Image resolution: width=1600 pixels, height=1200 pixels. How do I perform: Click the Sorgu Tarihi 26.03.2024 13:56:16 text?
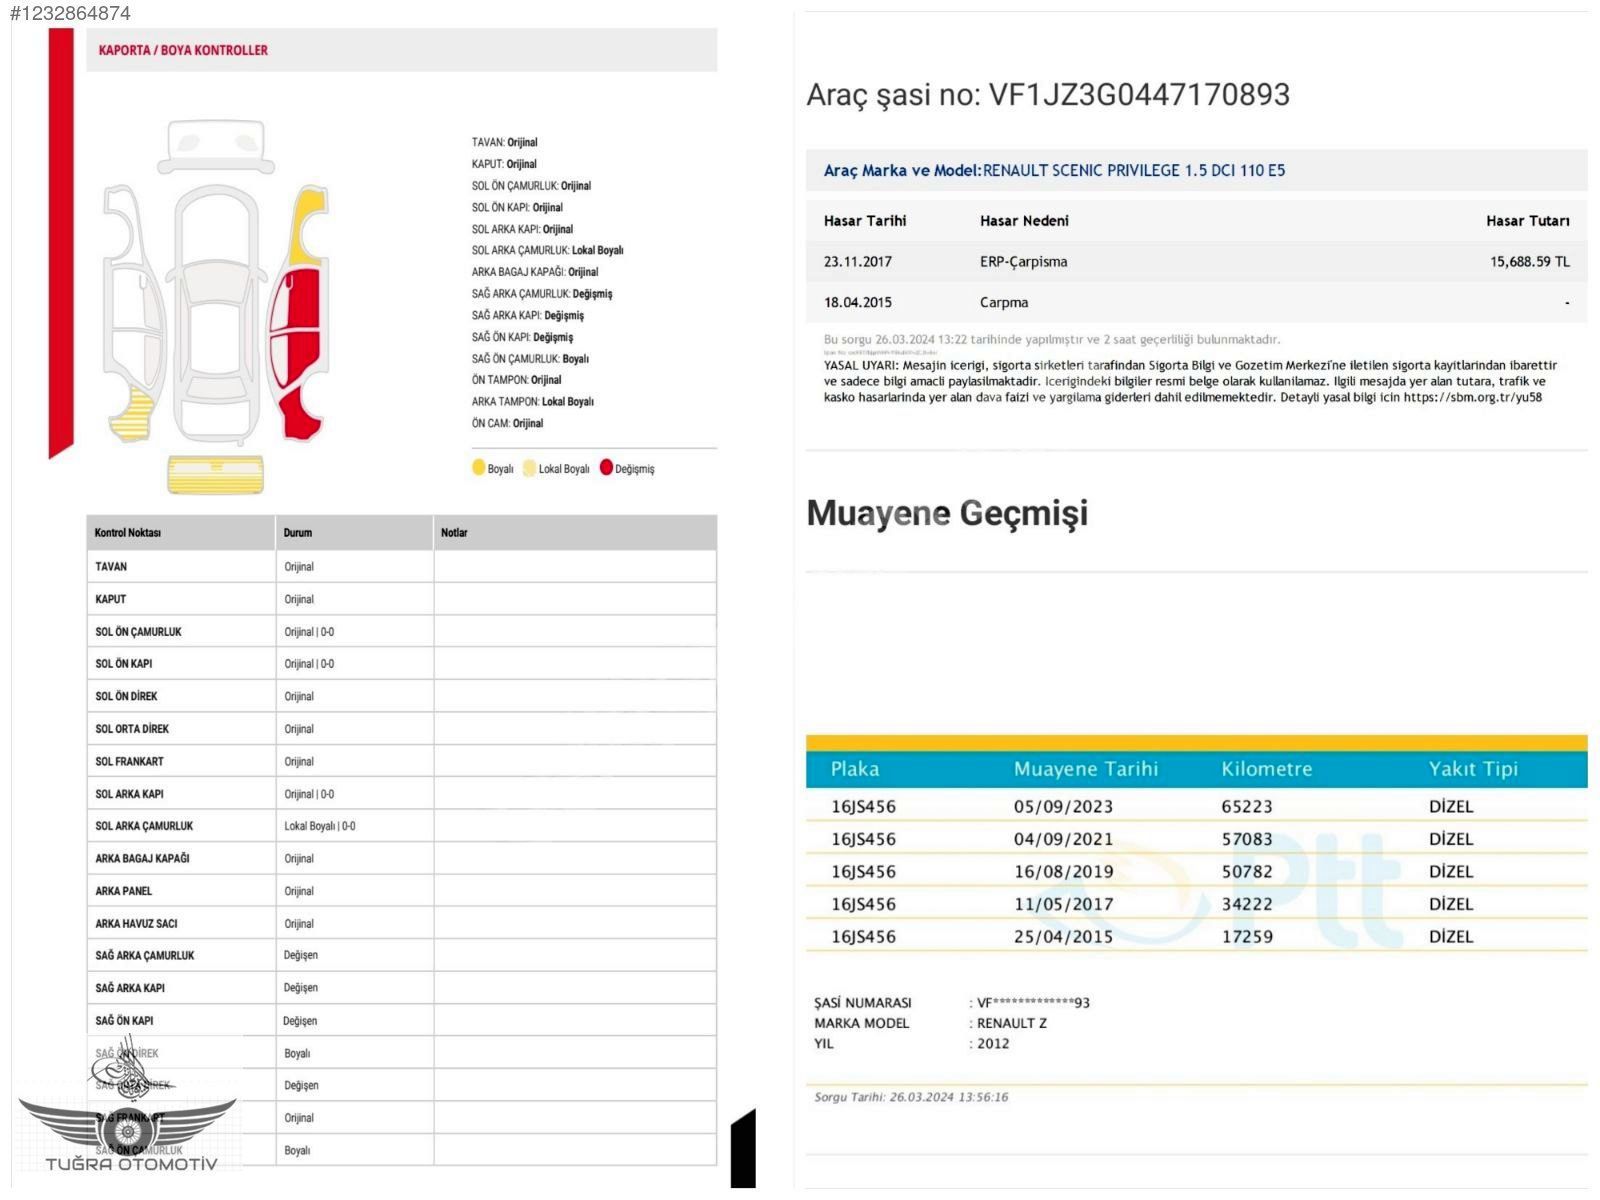pos(911,1097)
